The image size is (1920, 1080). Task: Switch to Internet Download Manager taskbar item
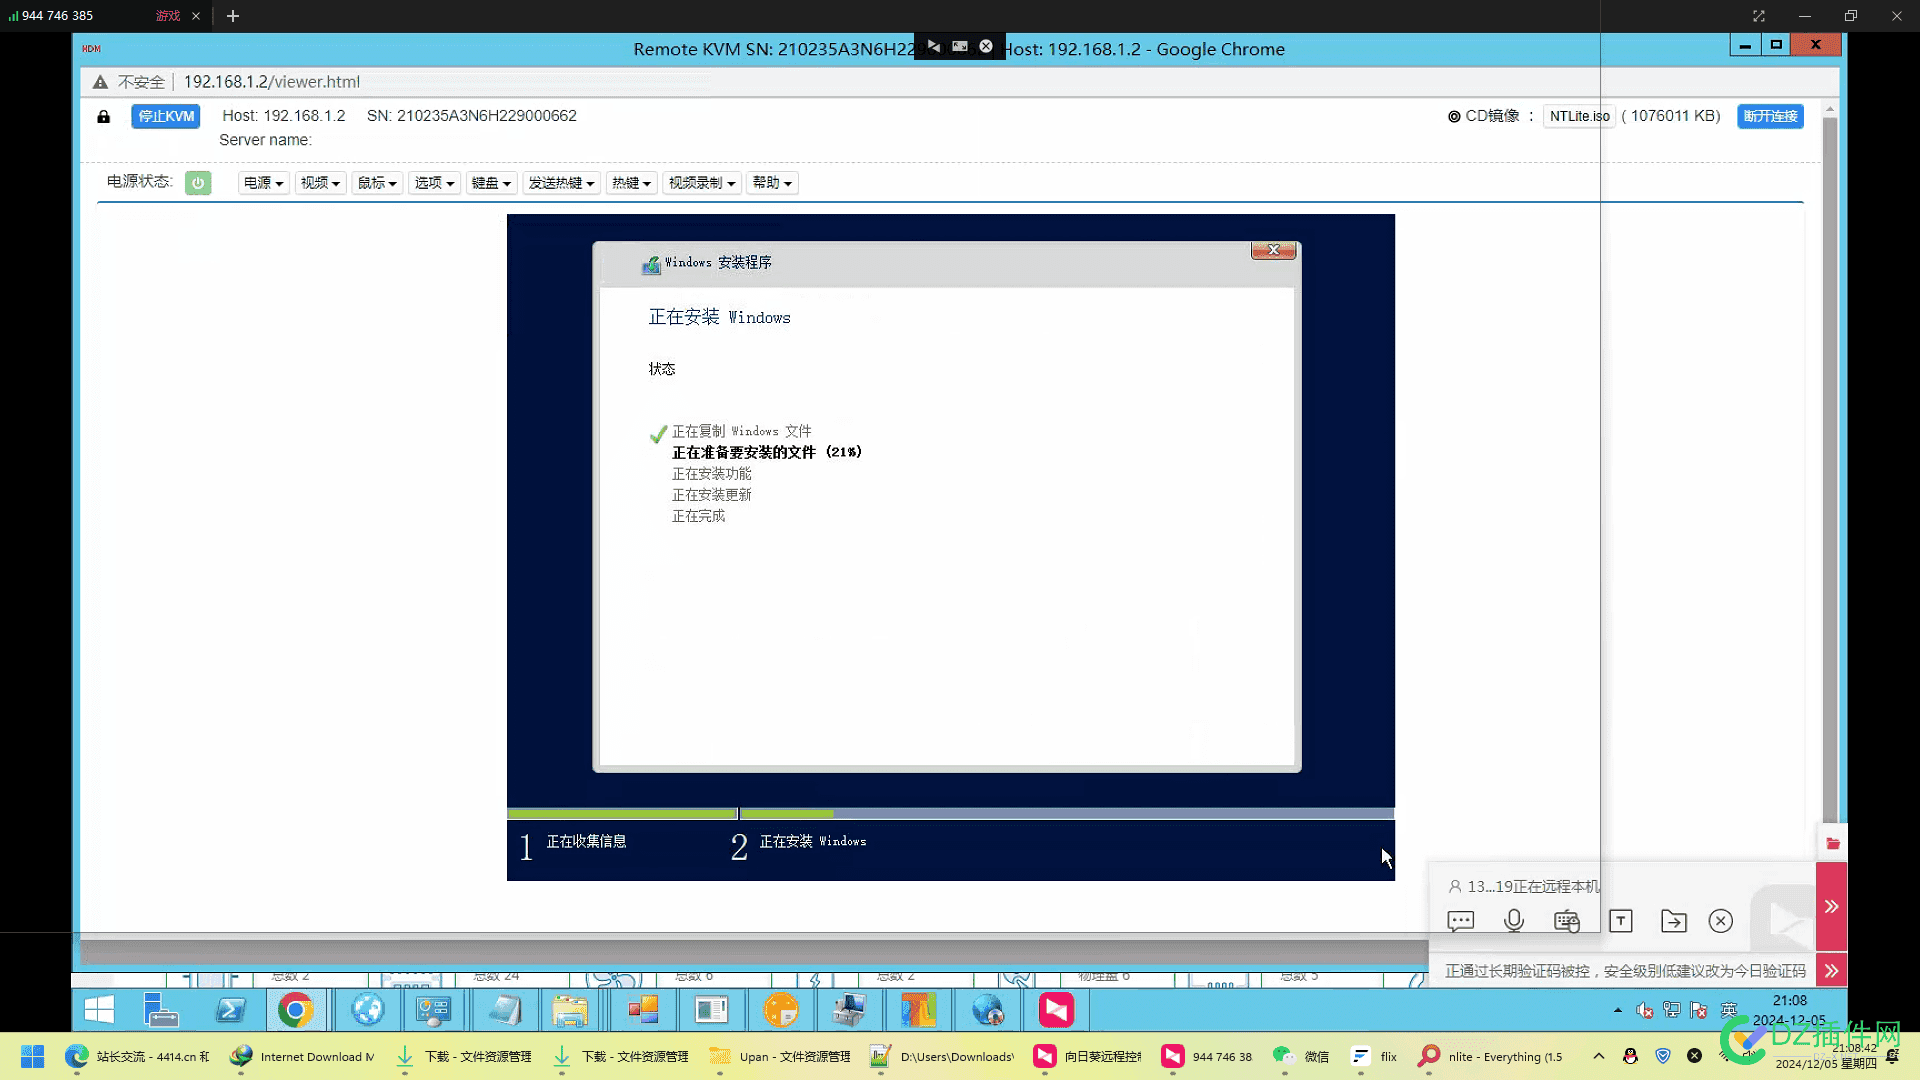point(303,1057)
